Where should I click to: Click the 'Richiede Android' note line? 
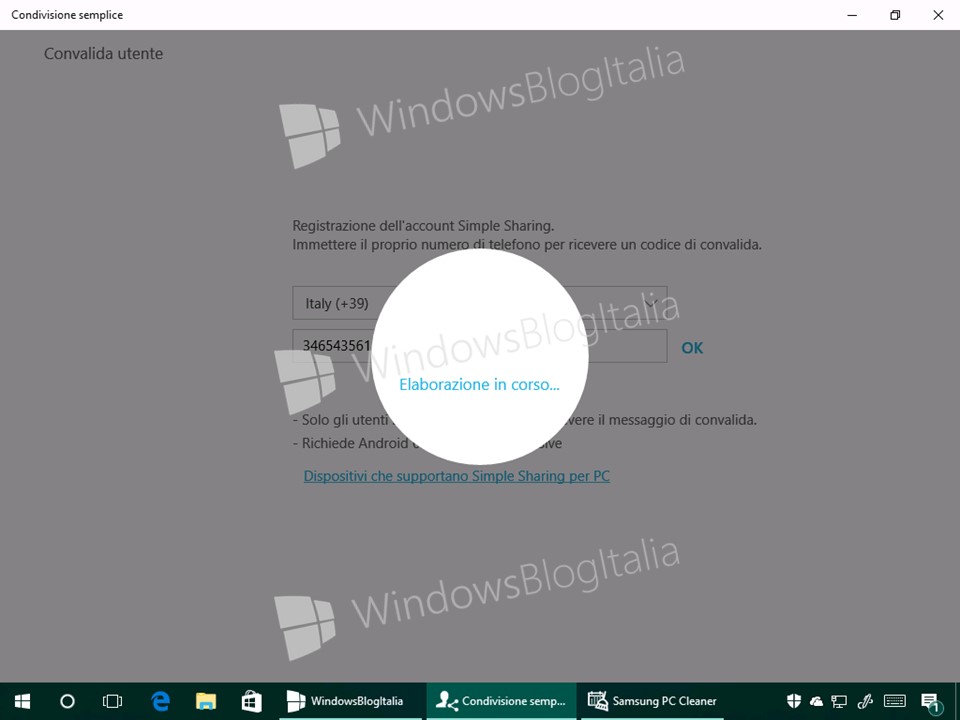(427, 443)
